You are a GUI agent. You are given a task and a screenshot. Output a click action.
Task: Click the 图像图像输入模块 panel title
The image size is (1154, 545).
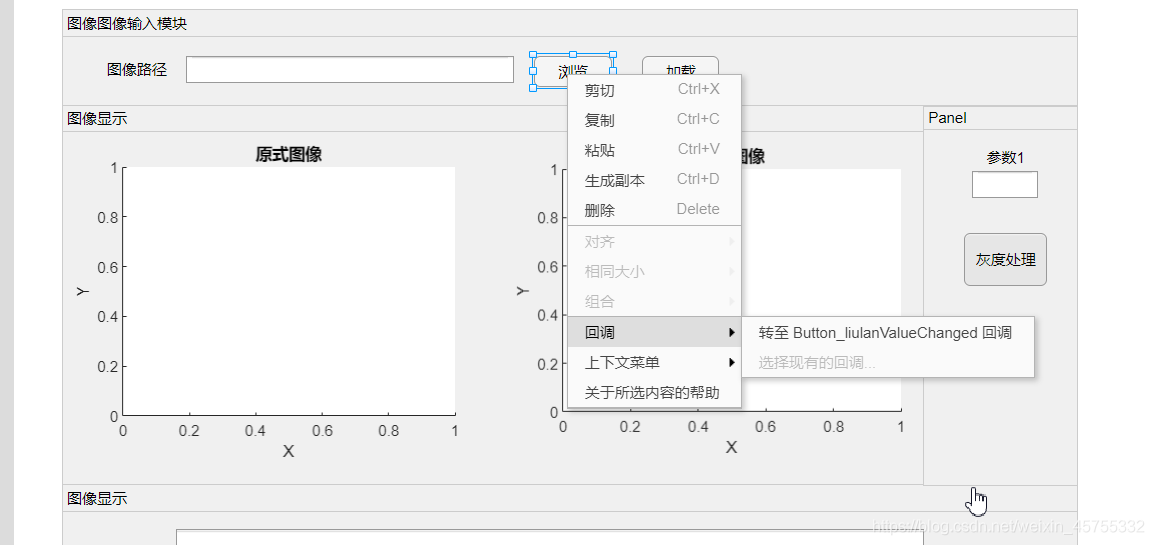coord(127,24)
